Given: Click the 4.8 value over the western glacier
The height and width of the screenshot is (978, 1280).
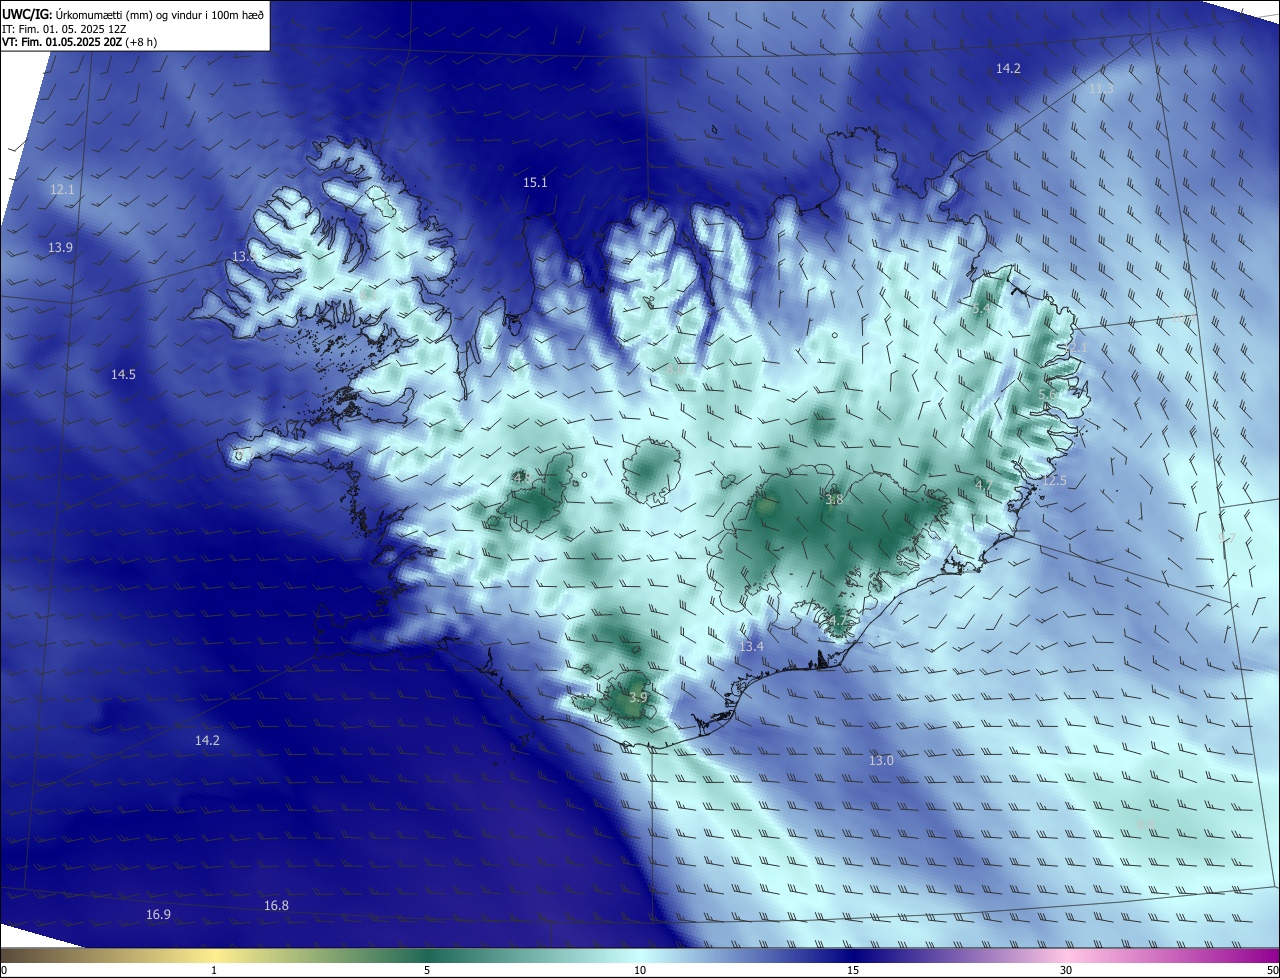Looking at the screenshot, I should point(521,478).
